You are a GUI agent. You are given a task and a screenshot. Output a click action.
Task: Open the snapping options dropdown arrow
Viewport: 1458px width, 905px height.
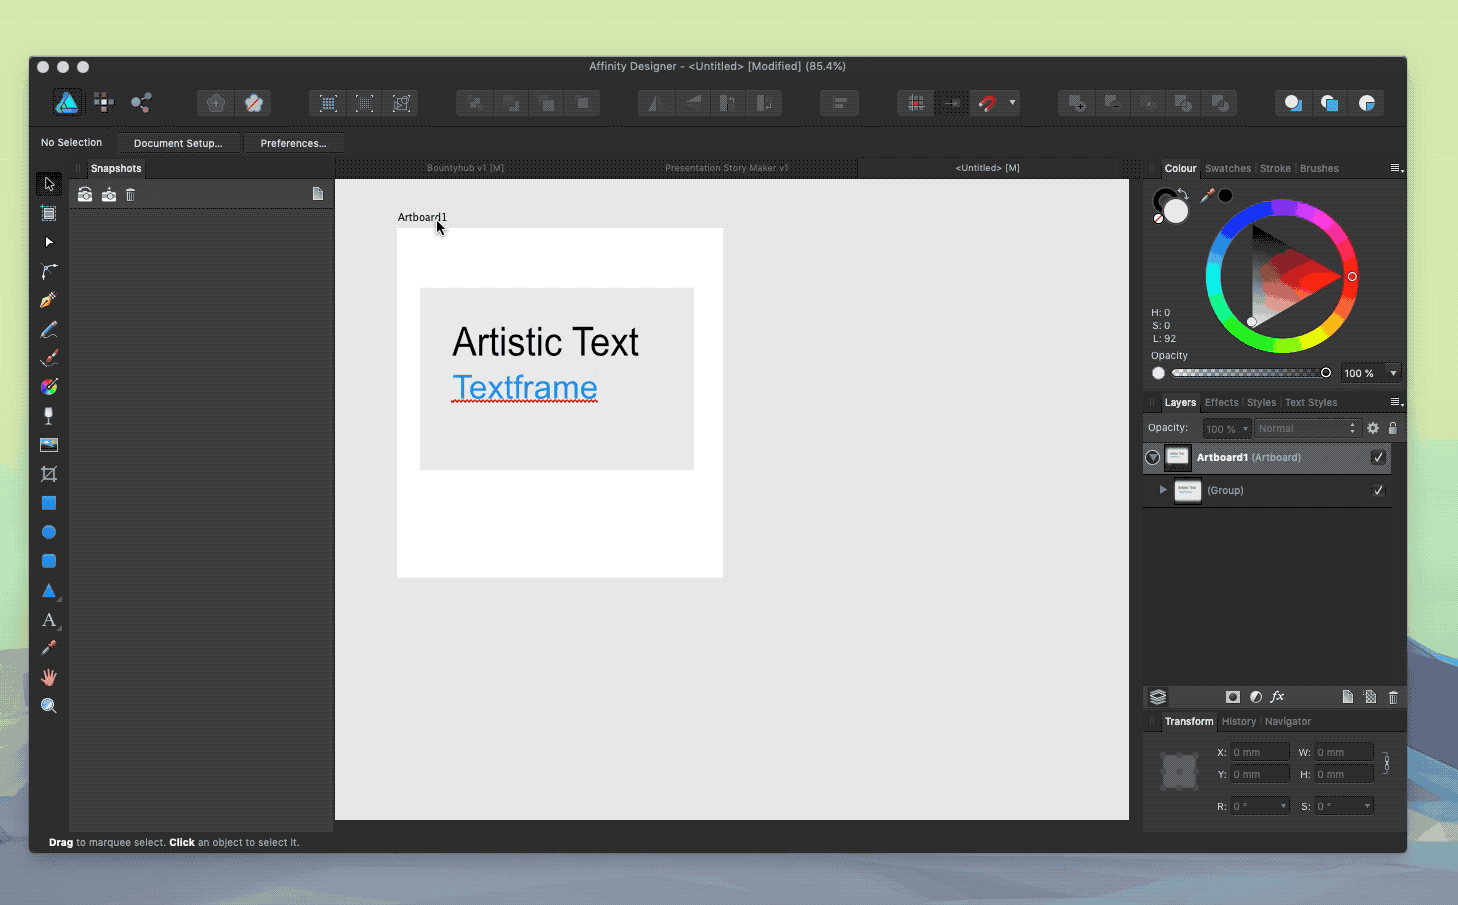coord(1012,102)
